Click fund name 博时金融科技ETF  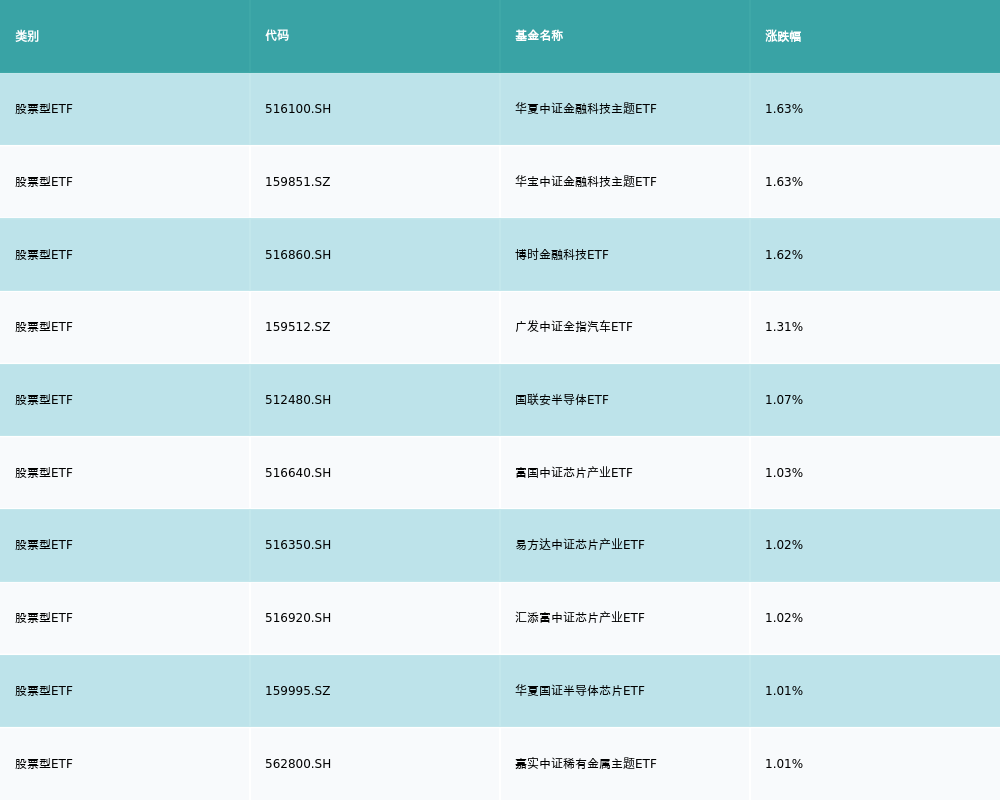(562, 255)
